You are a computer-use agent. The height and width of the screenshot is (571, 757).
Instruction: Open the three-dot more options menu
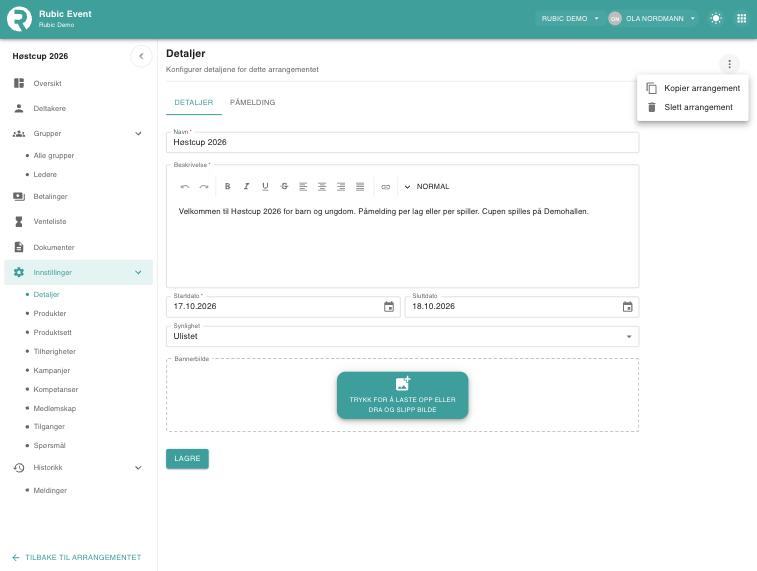(x=729, y=64)
